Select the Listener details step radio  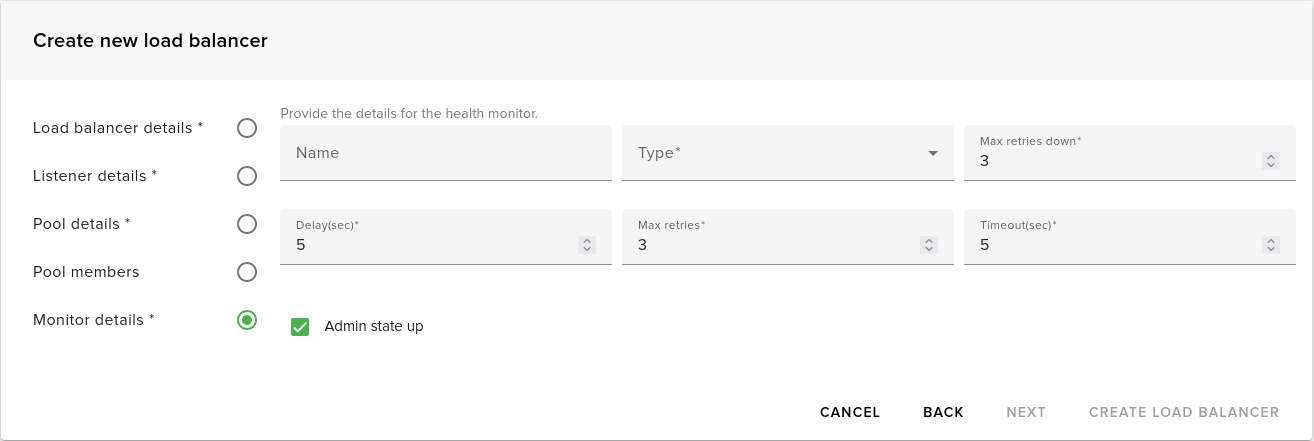(x=247, y=176)
